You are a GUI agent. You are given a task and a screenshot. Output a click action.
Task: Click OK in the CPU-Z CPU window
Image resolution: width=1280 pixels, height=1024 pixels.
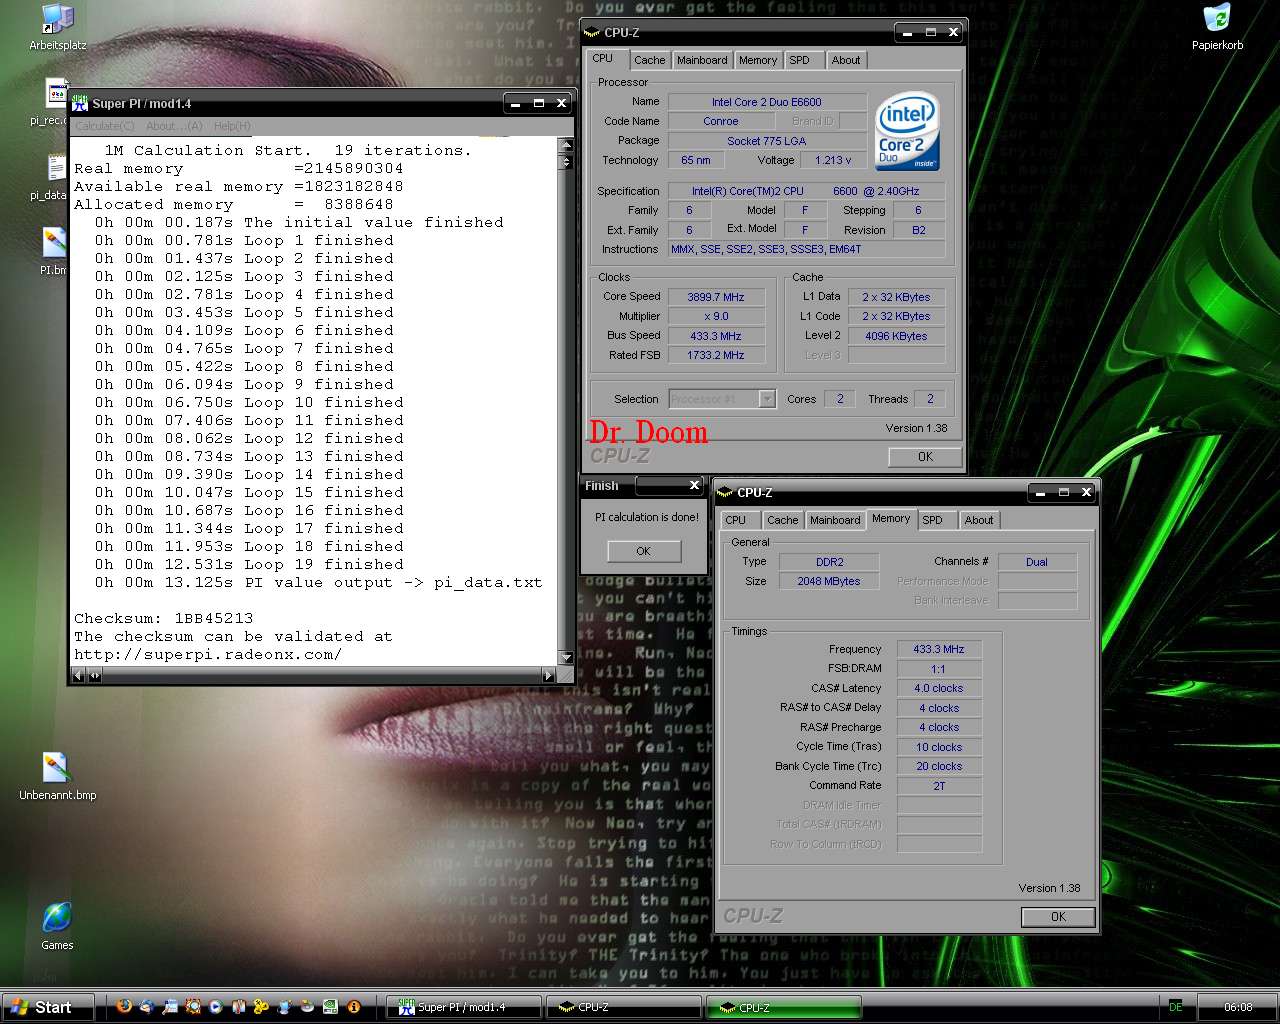click(x=925, y=456)
